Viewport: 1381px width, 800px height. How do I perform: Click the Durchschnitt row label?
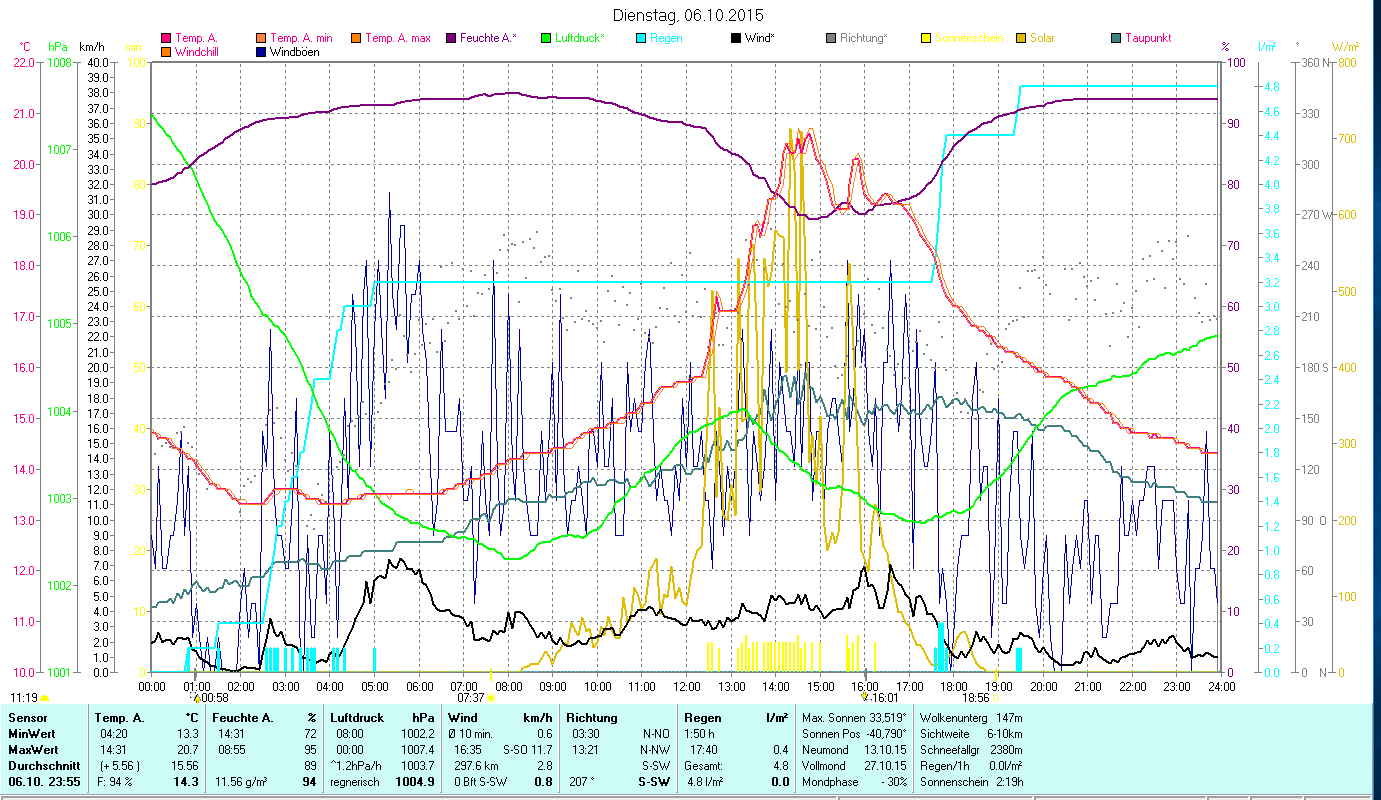coord(42,766)
